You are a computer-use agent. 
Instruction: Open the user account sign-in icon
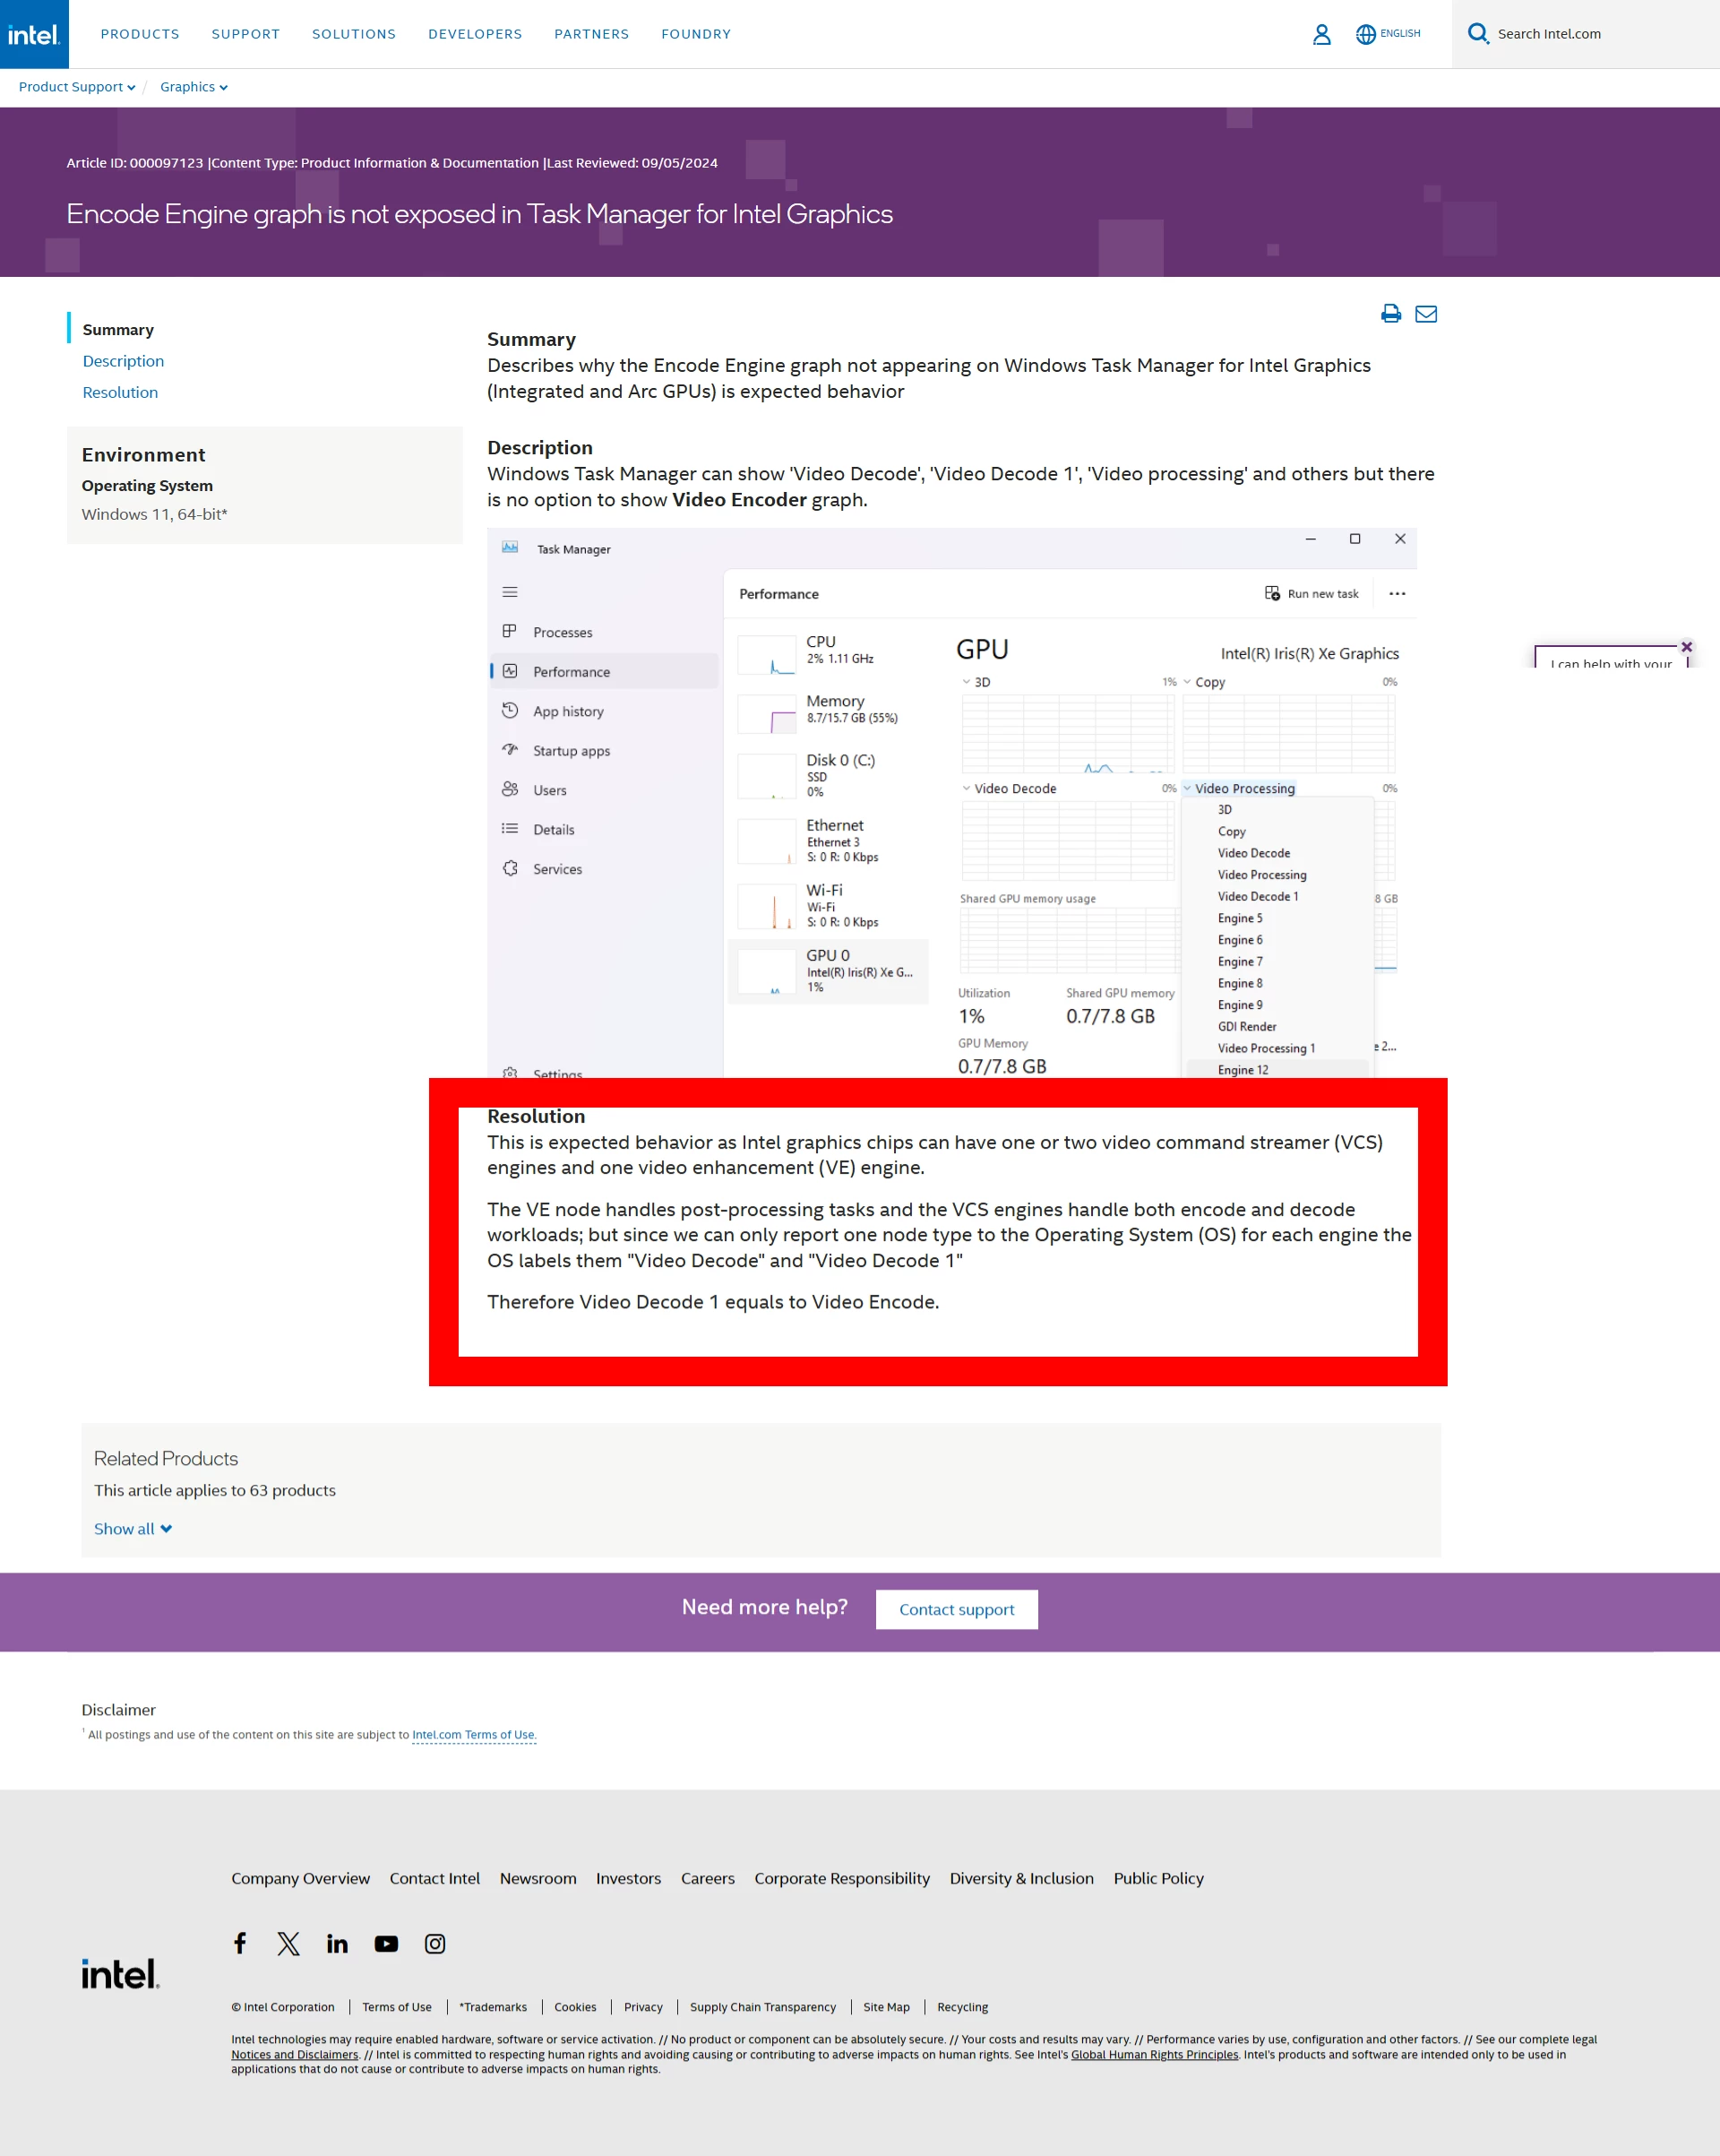coord(1321,34)
